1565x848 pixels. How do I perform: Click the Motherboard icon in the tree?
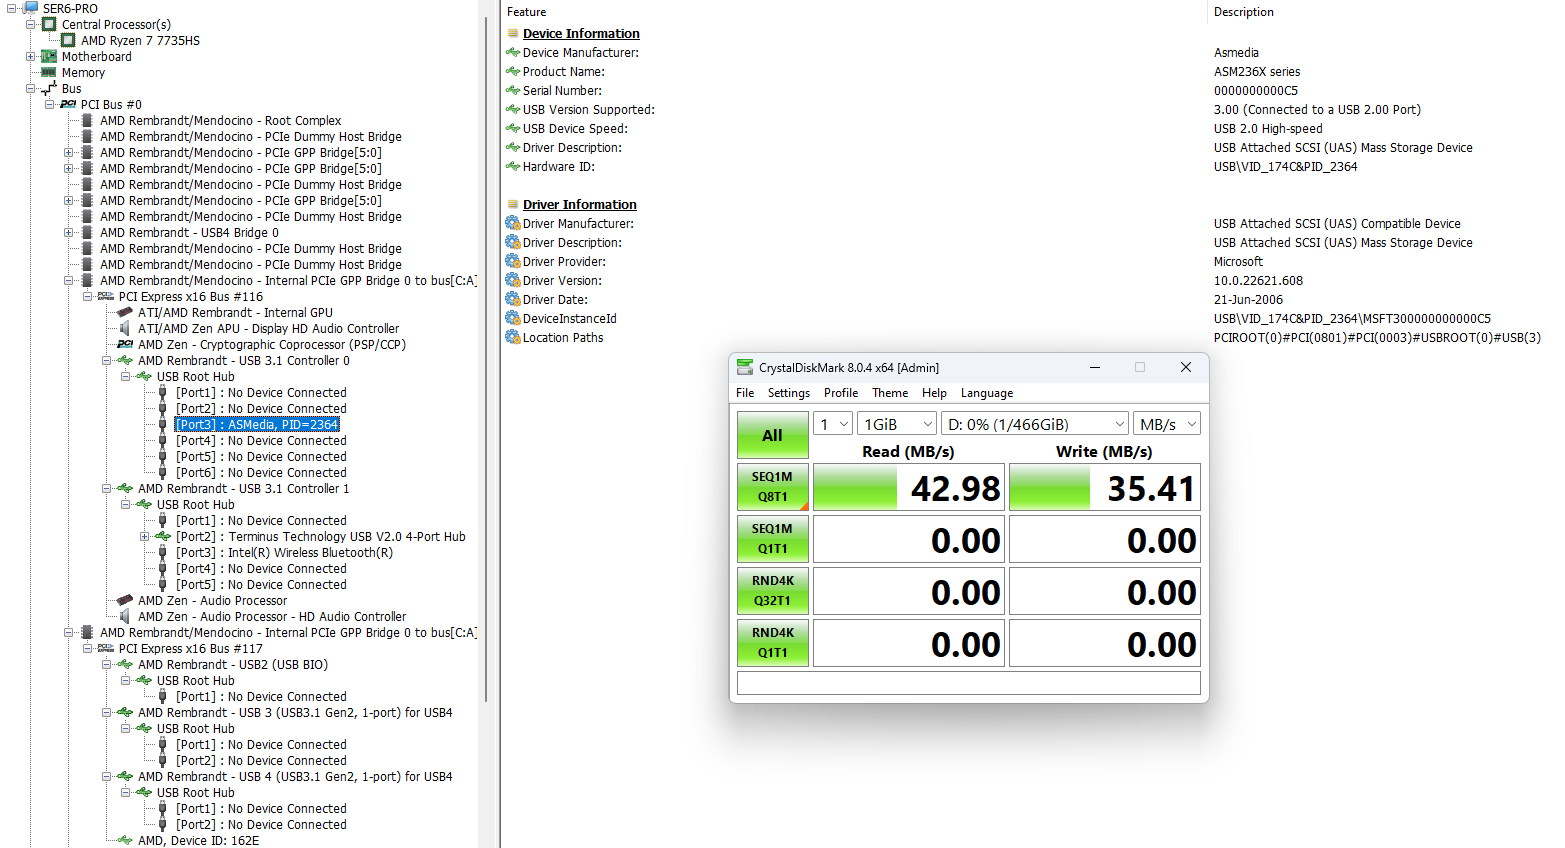pyautogui.click(x=49, y=56)
